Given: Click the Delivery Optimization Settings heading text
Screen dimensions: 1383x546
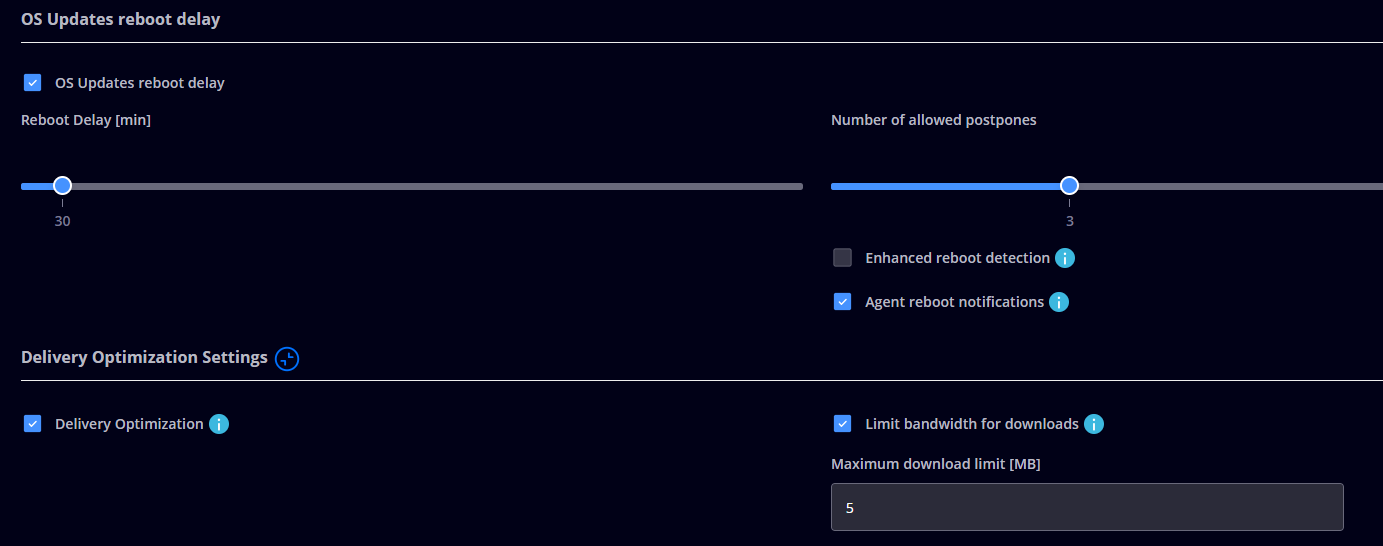Looking at the screenshot, I should coord(144,357).
